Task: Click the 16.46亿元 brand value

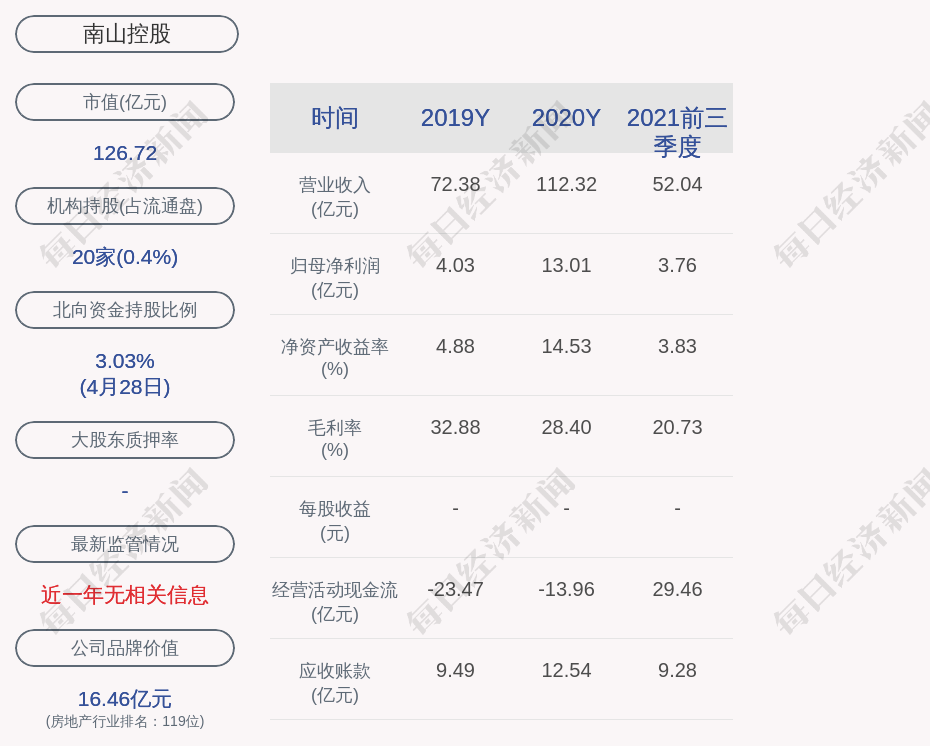Action: (125, 699)
